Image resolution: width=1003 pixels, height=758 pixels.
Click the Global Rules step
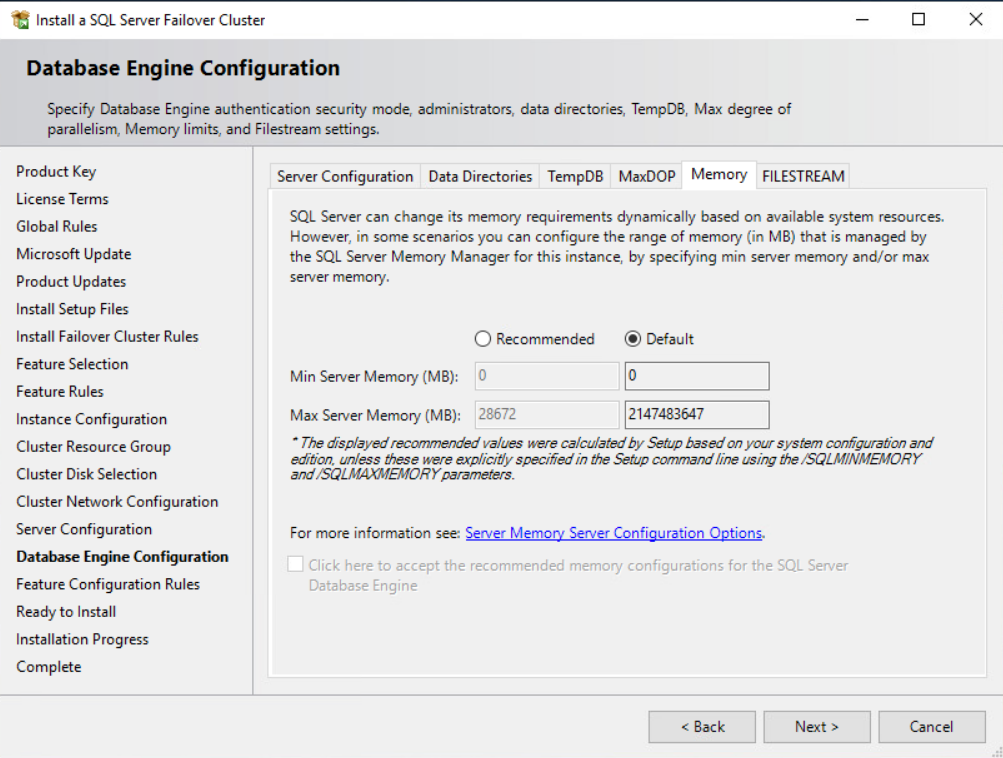click(x=56, y=226)
